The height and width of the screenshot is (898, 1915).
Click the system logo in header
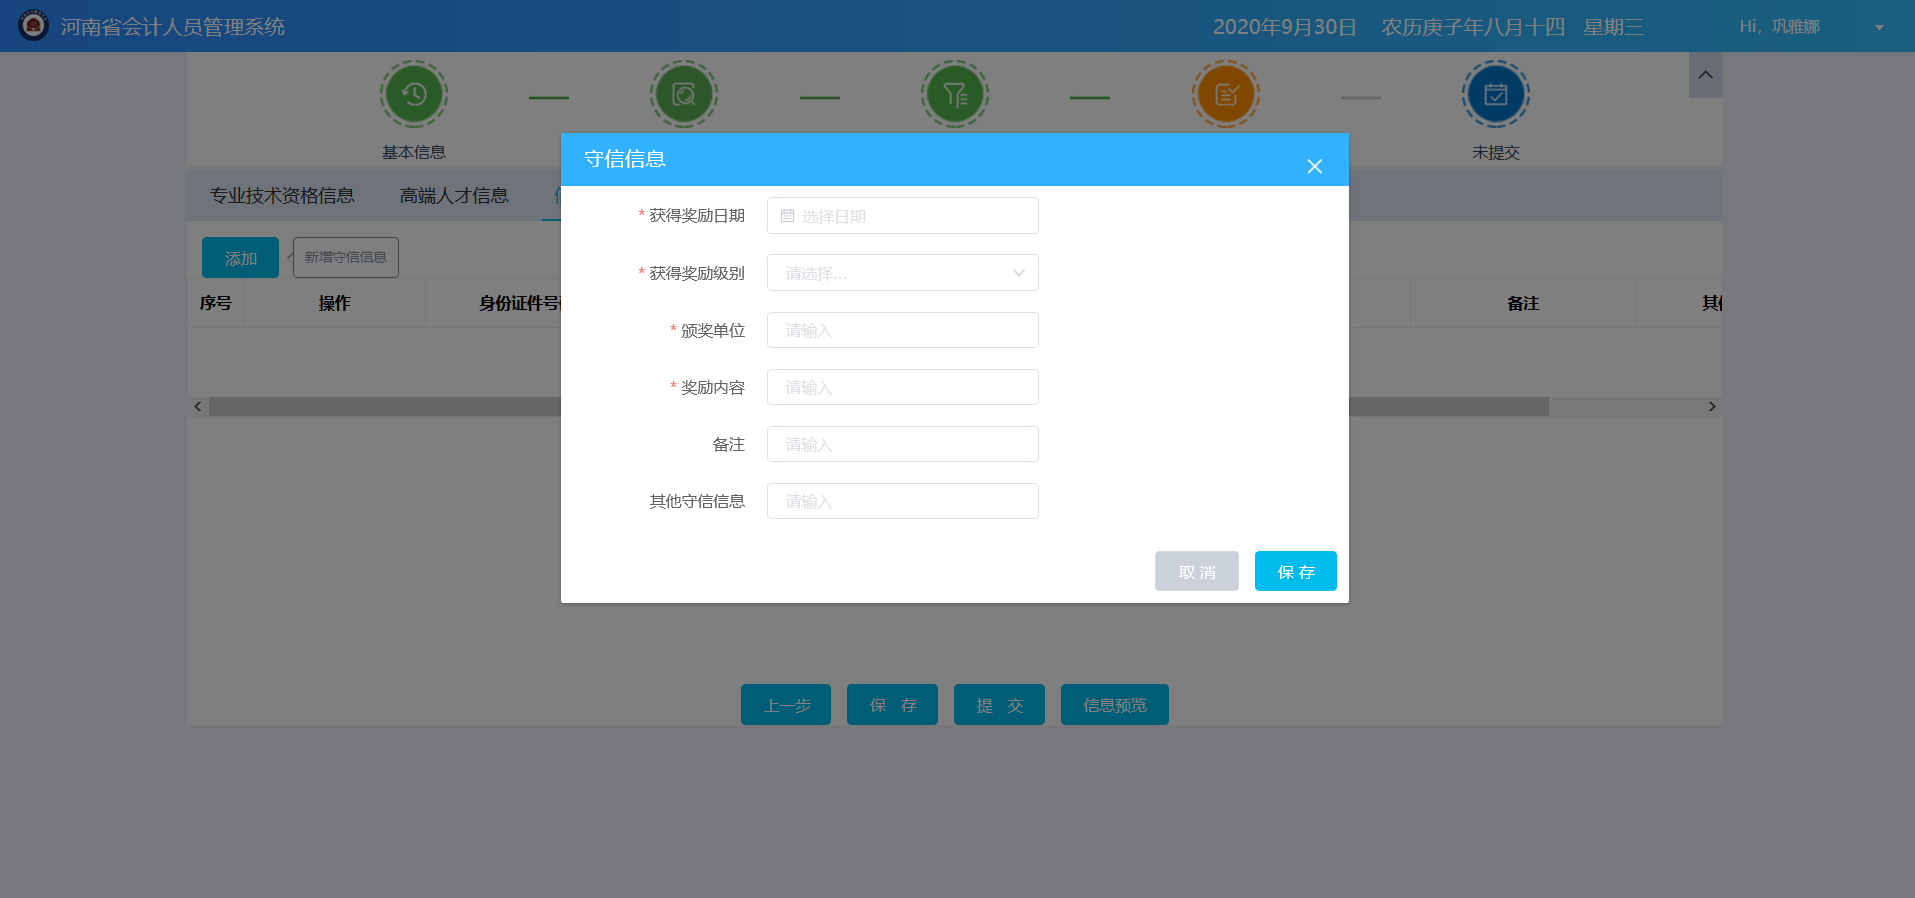click(x=33, y=26)
